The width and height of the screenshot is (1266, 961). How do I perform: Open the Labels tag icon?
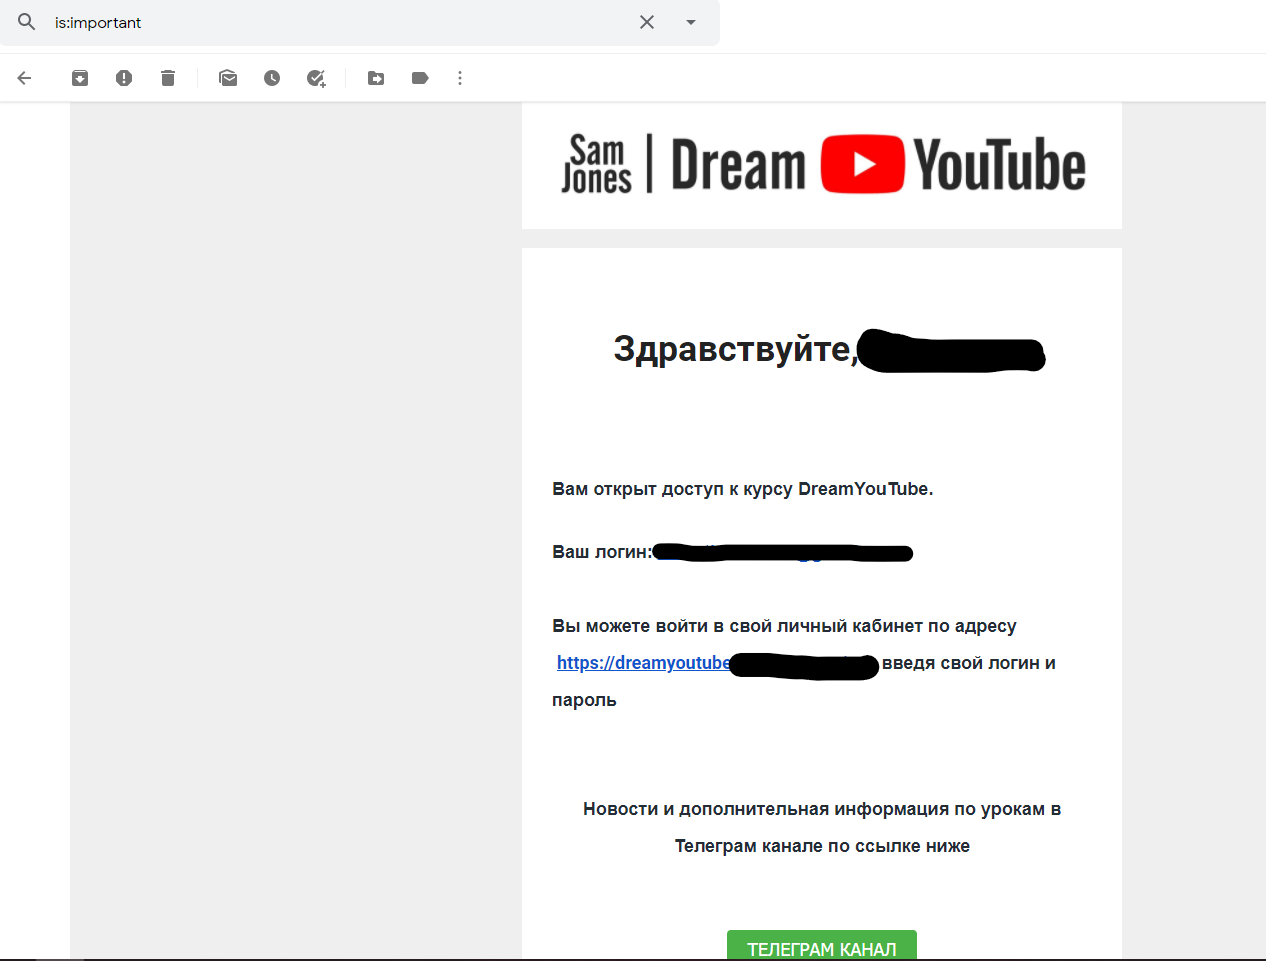click(420, 78)
